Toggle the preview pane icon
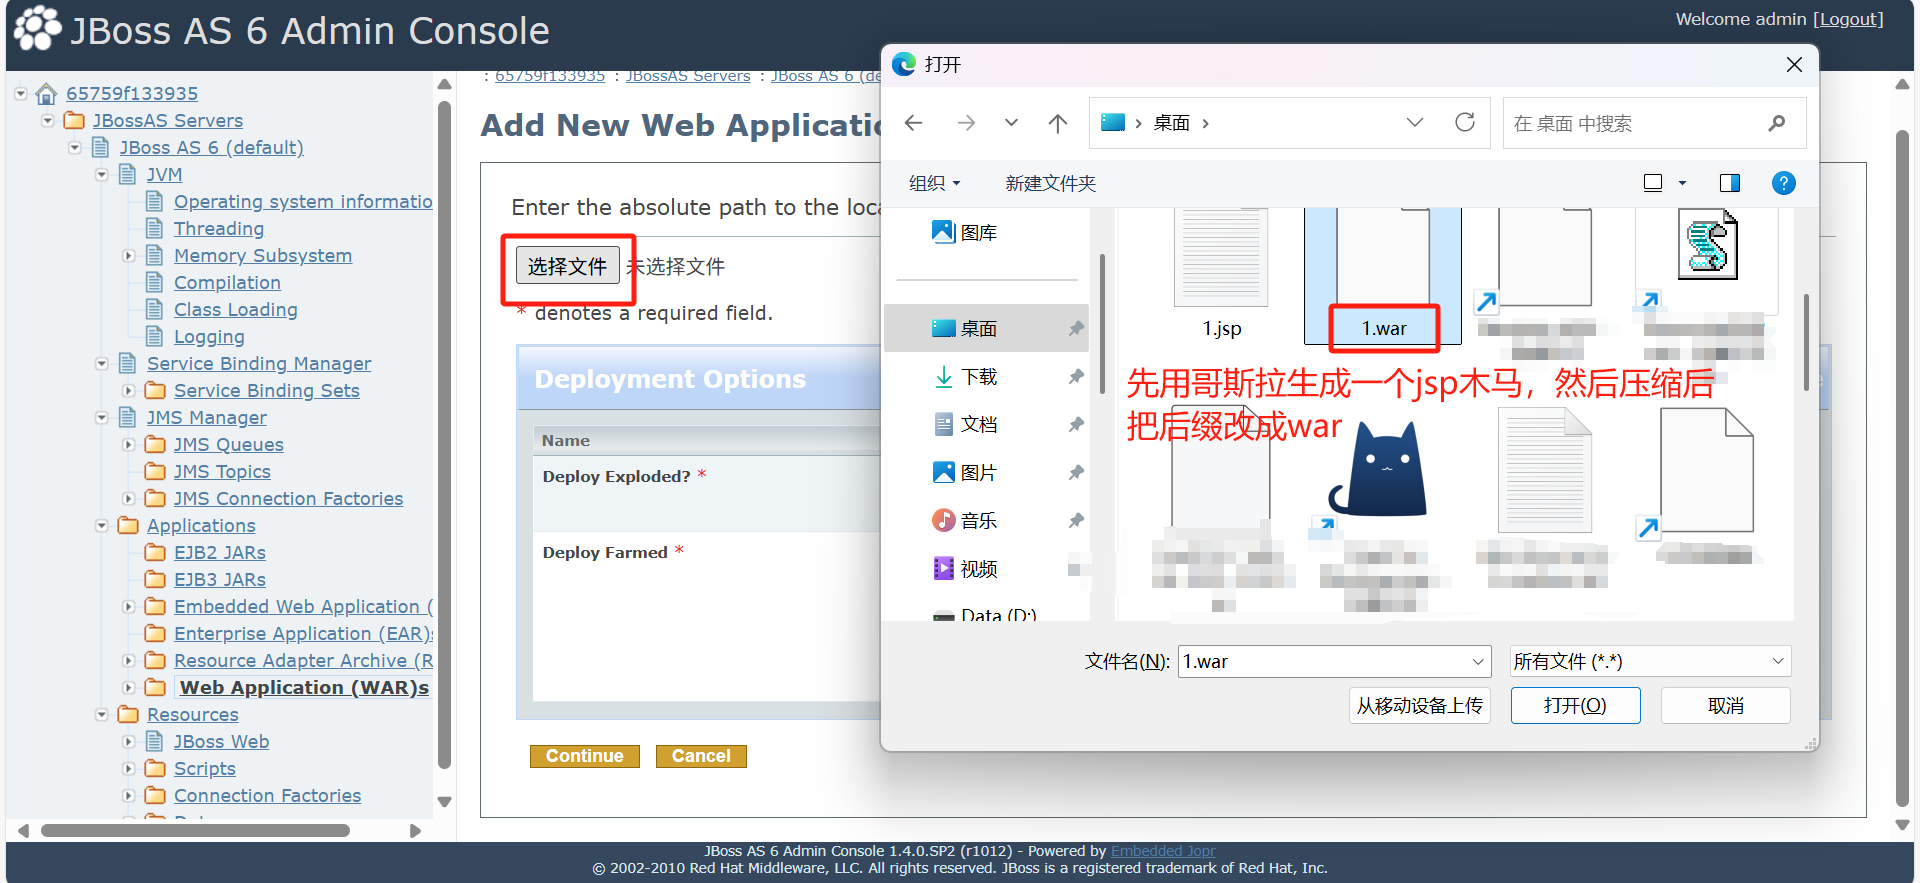This screenshot has width=1920, height=883. point(1729,183)
